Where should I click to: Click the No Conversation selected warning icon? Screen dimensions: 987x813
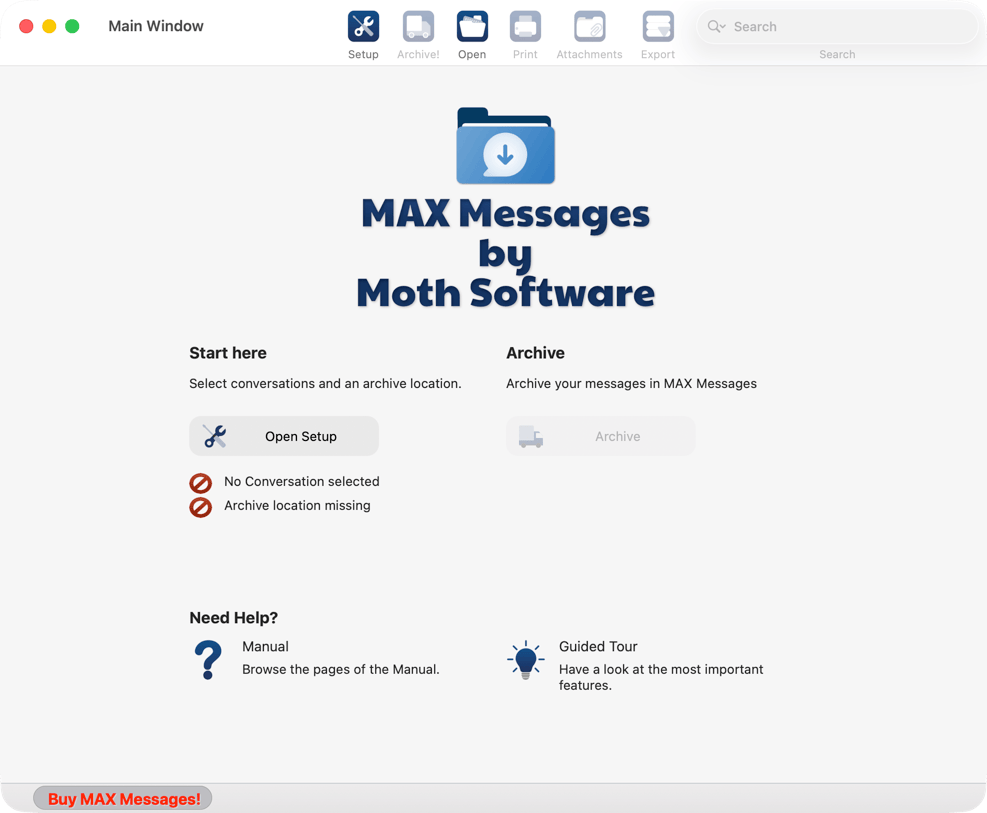(x=201, y=483)
